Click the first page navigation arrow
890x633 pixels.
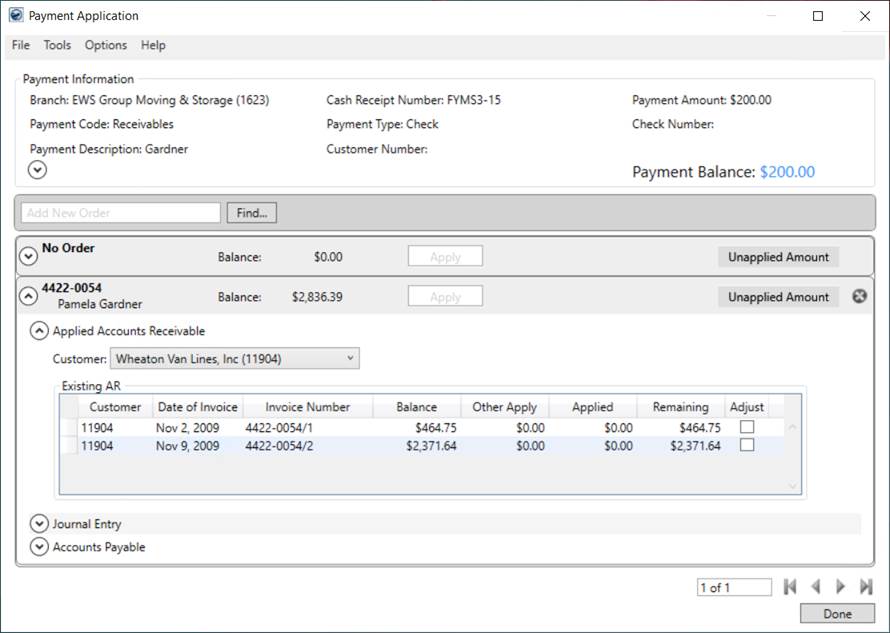click(790, 587)
